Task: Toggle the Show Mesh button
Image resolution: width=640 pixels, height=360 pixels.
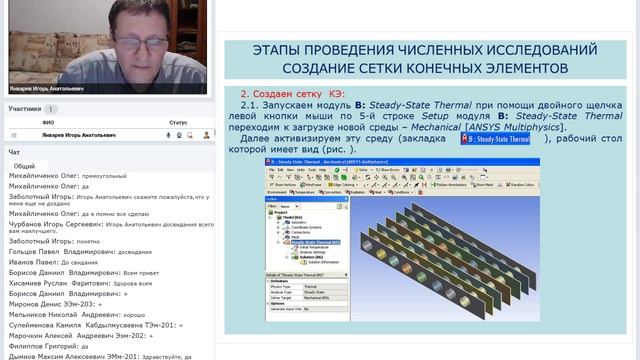Action: [482, 184]
